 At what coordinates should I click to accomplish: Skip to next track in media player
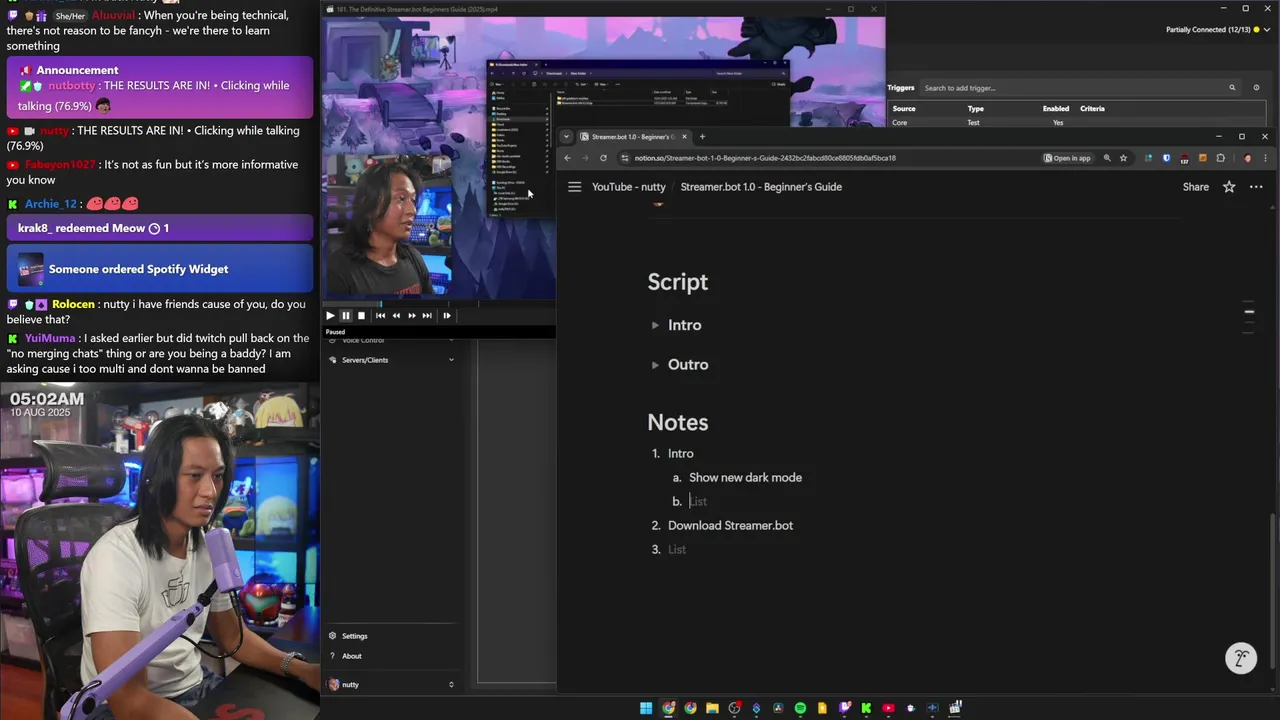coord(427,315)
